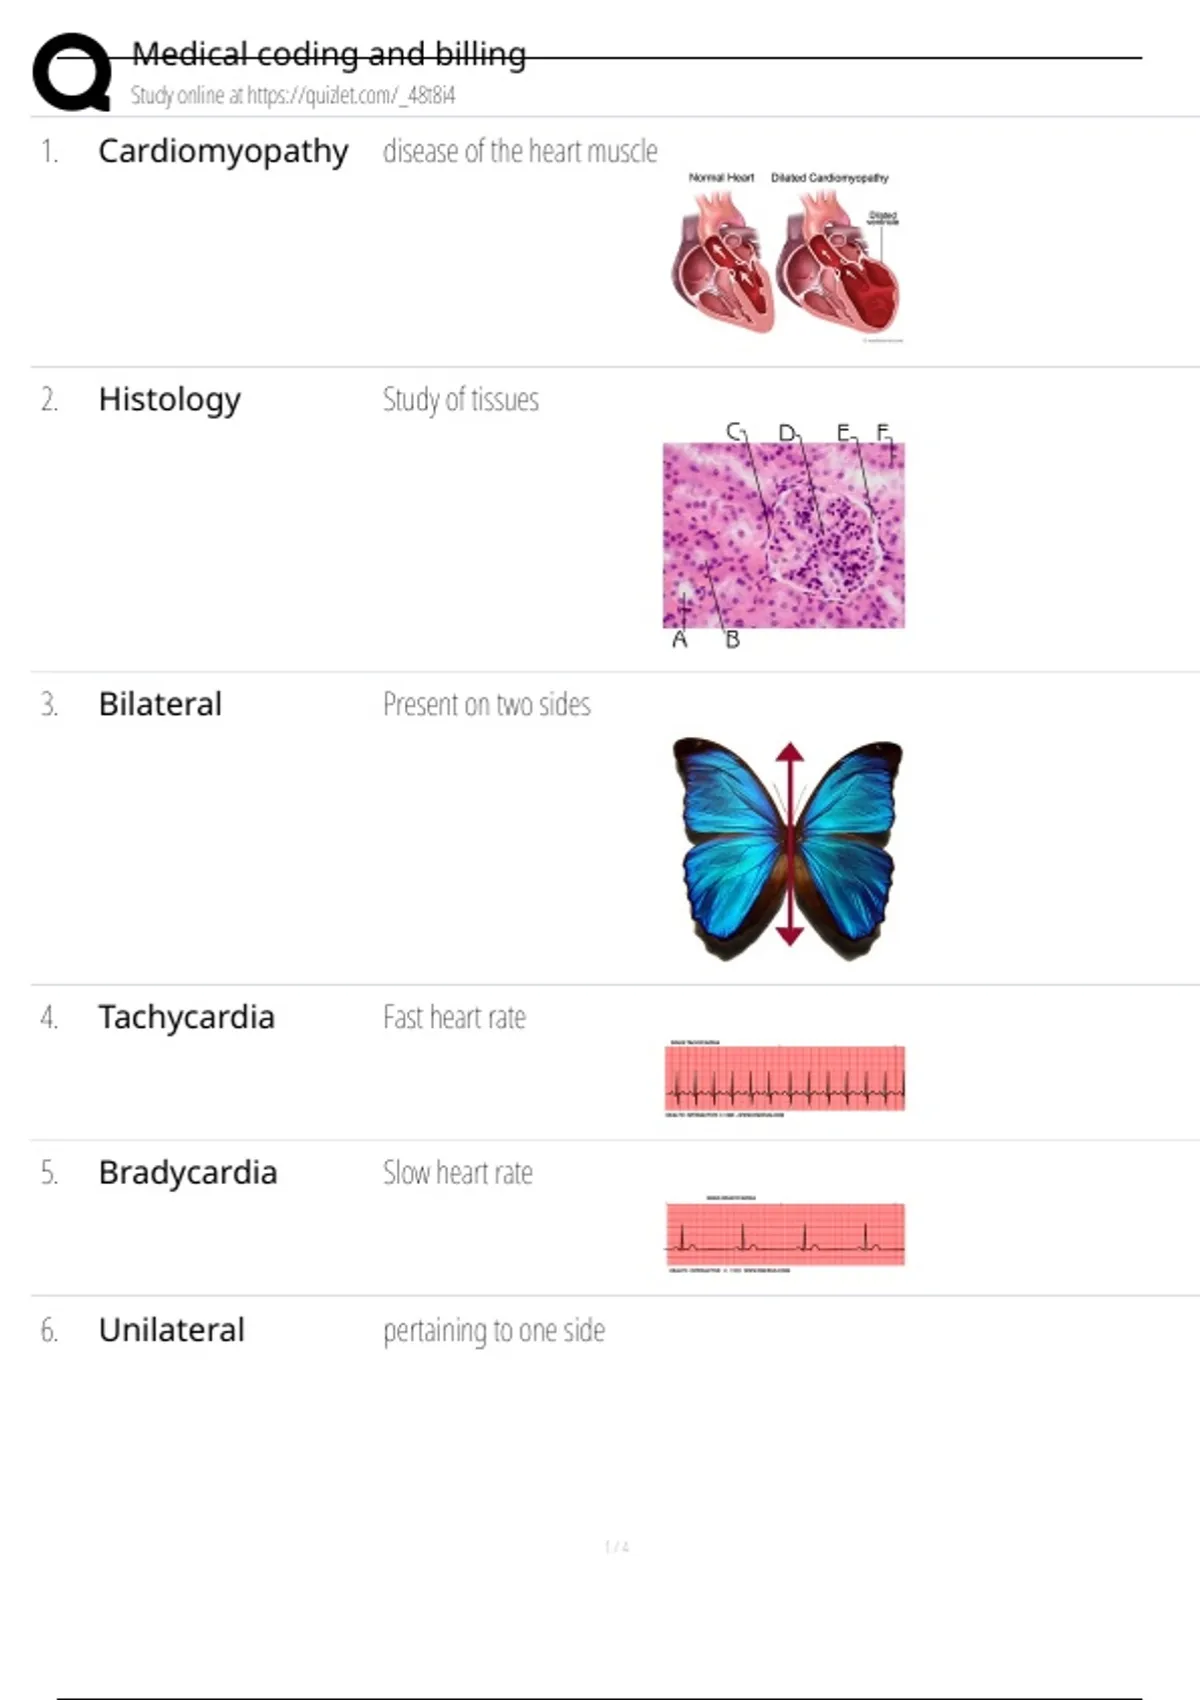Click the Quizlet Q logo

point(72,72)
